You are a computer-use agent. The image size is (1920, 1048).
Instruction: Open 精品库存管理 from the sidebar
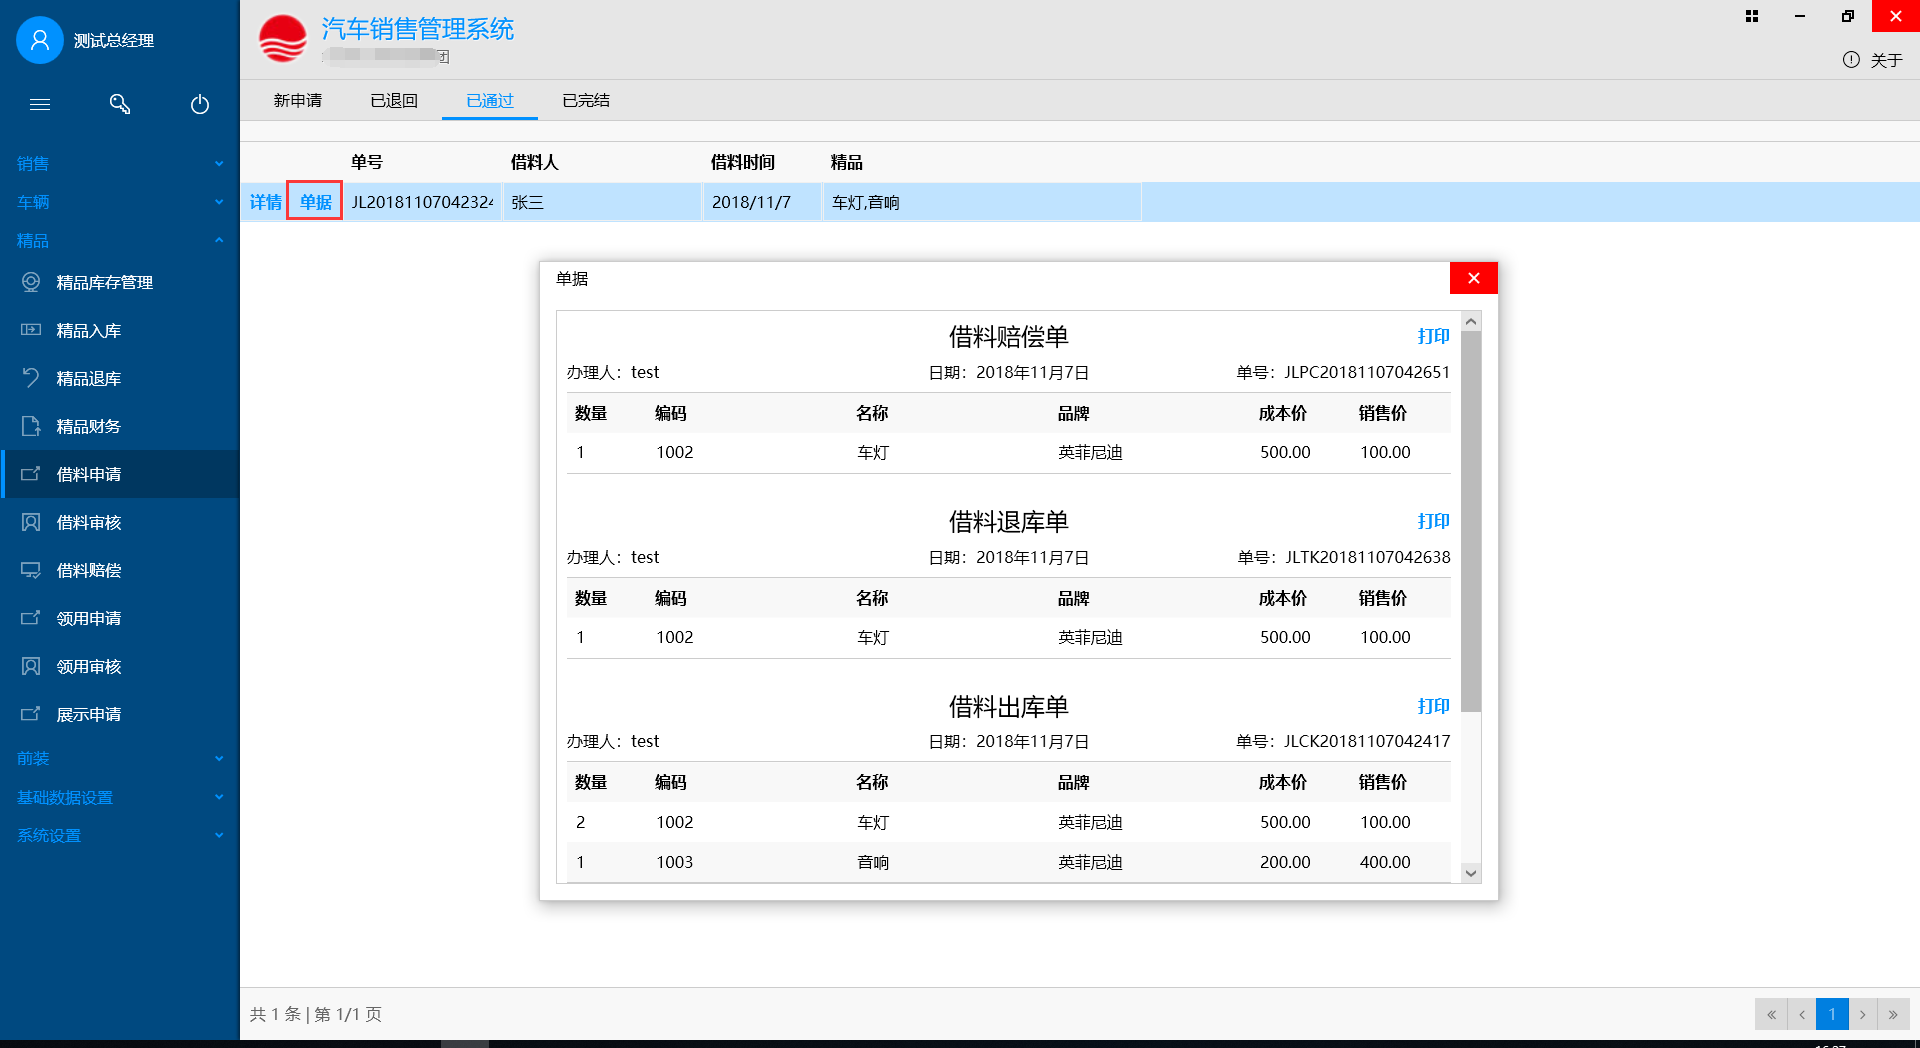(104, 283)
